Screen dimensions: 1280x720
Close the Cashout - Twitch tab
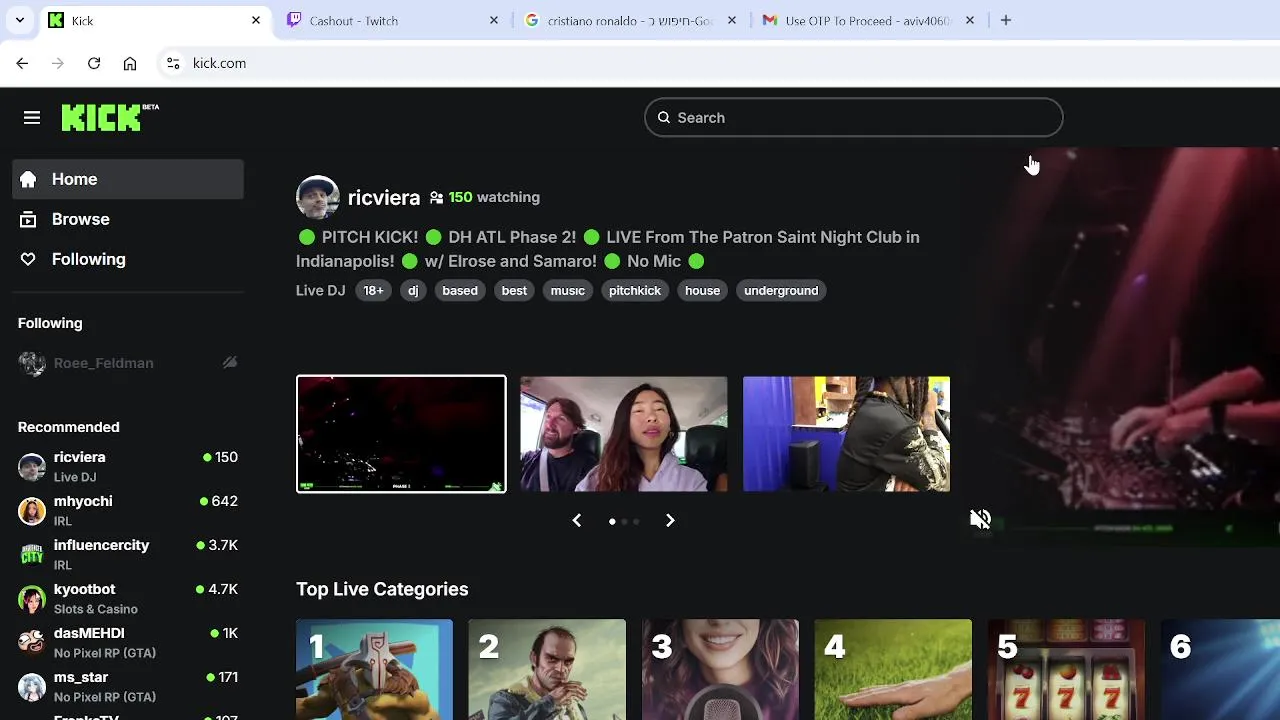(494, 20)
